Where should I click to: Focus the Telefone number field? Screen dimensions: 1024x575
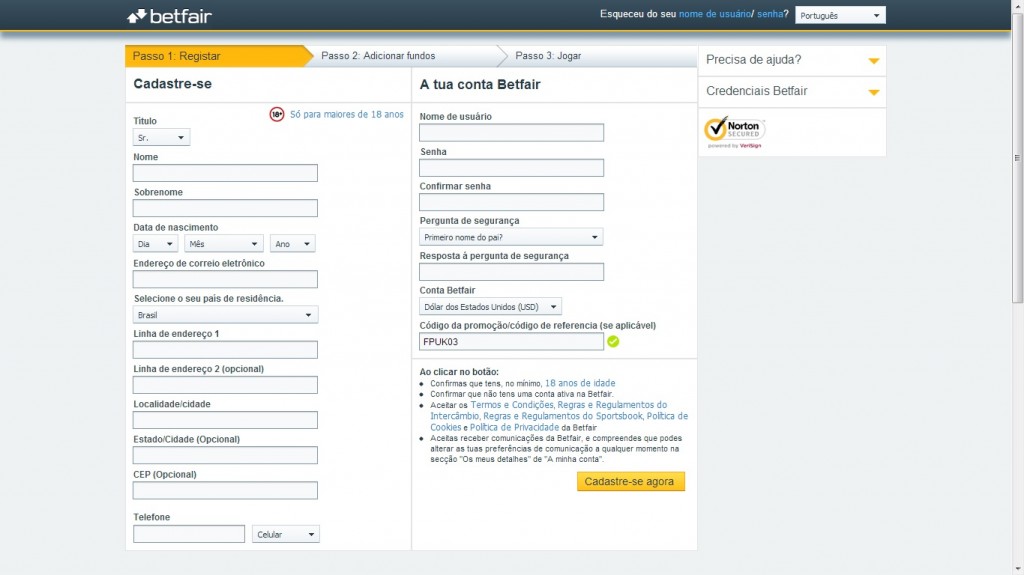tap(189, 534)
